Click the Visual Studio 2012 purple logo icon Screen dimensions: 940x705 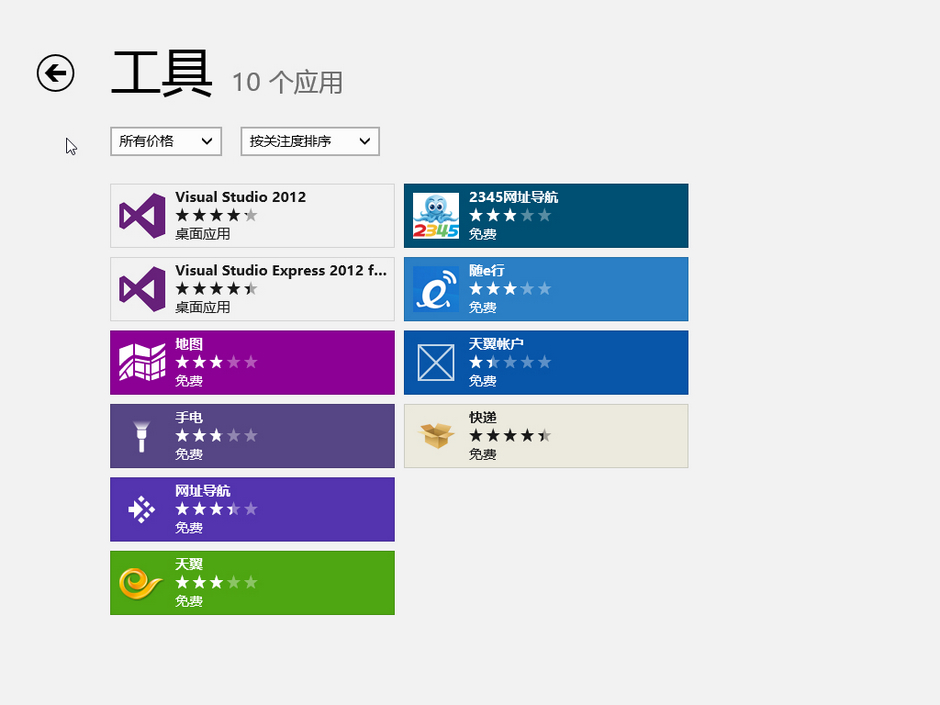142,216
